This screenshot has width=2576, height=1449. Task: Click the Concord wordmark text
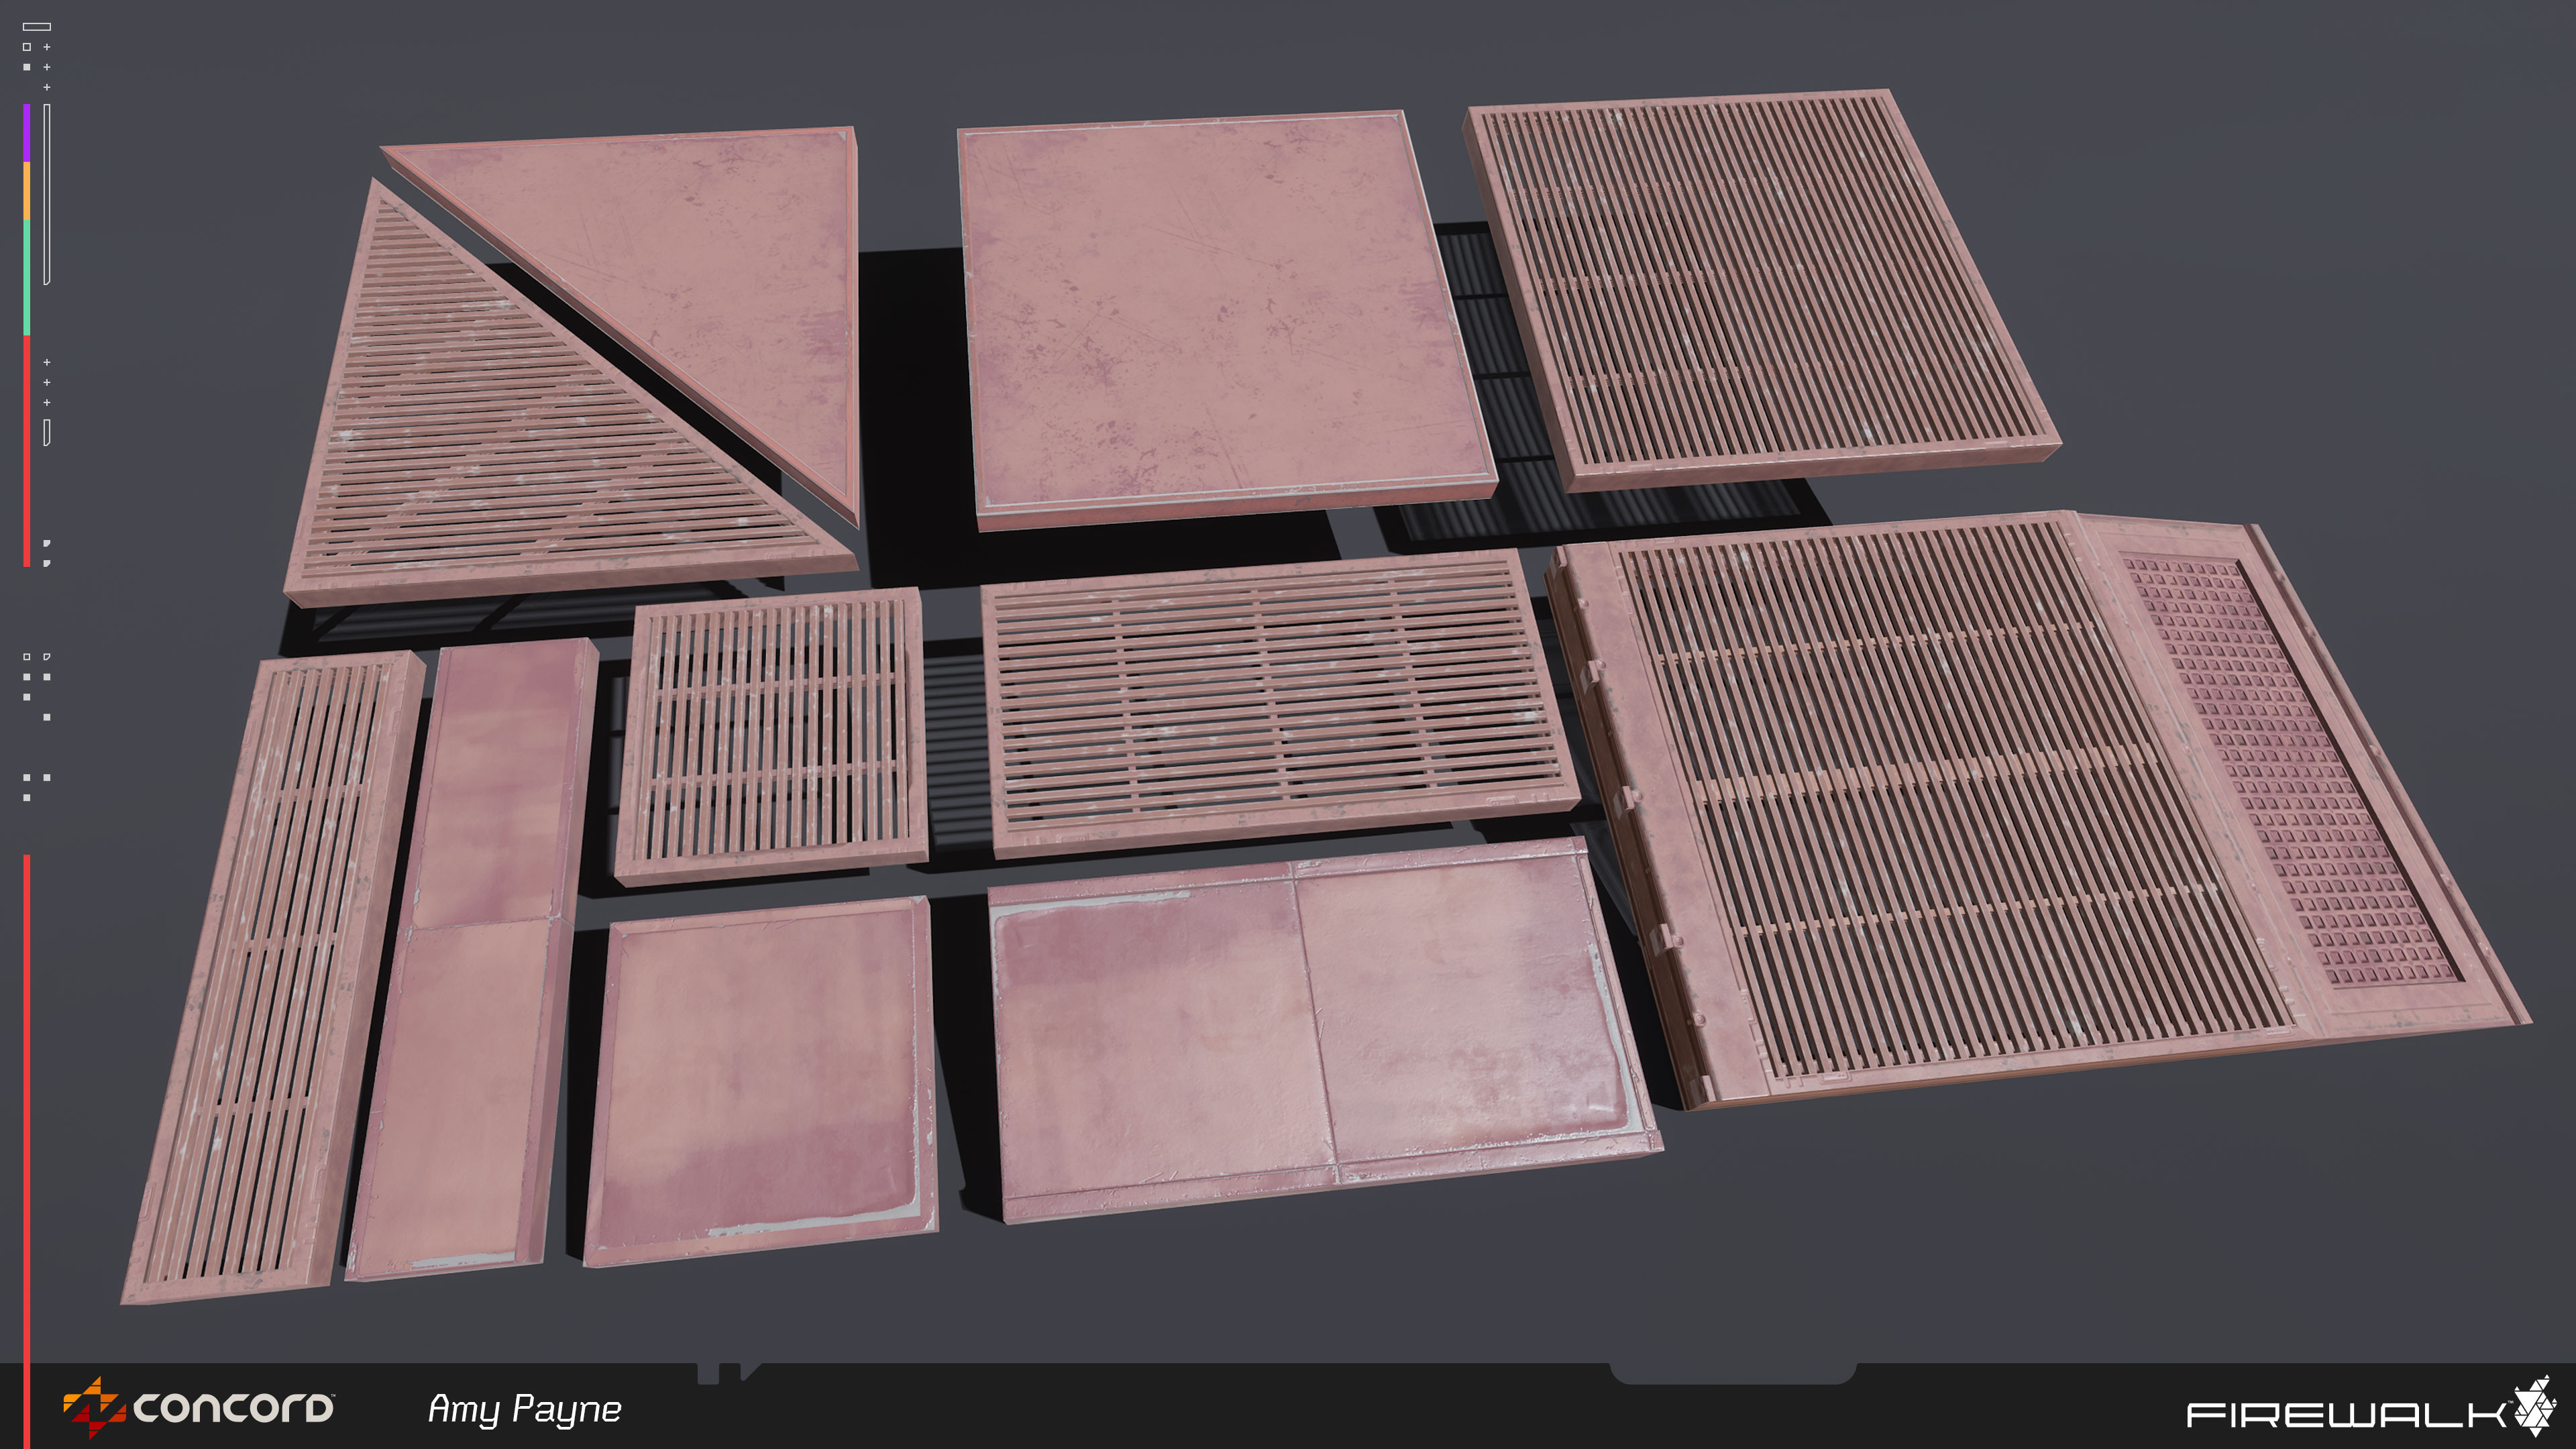click(x=234, y=1408)
